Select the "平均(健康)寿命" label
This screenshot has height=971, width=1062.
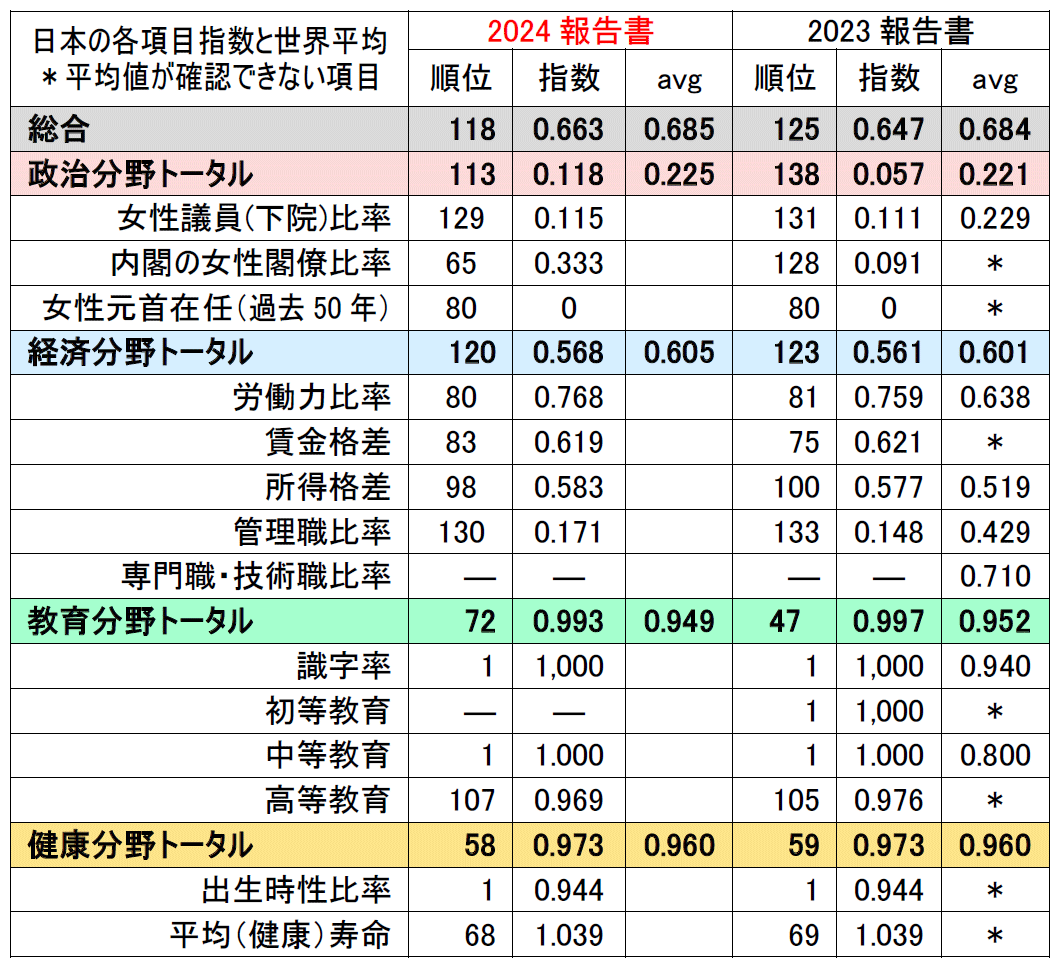(x=280, y=935)
